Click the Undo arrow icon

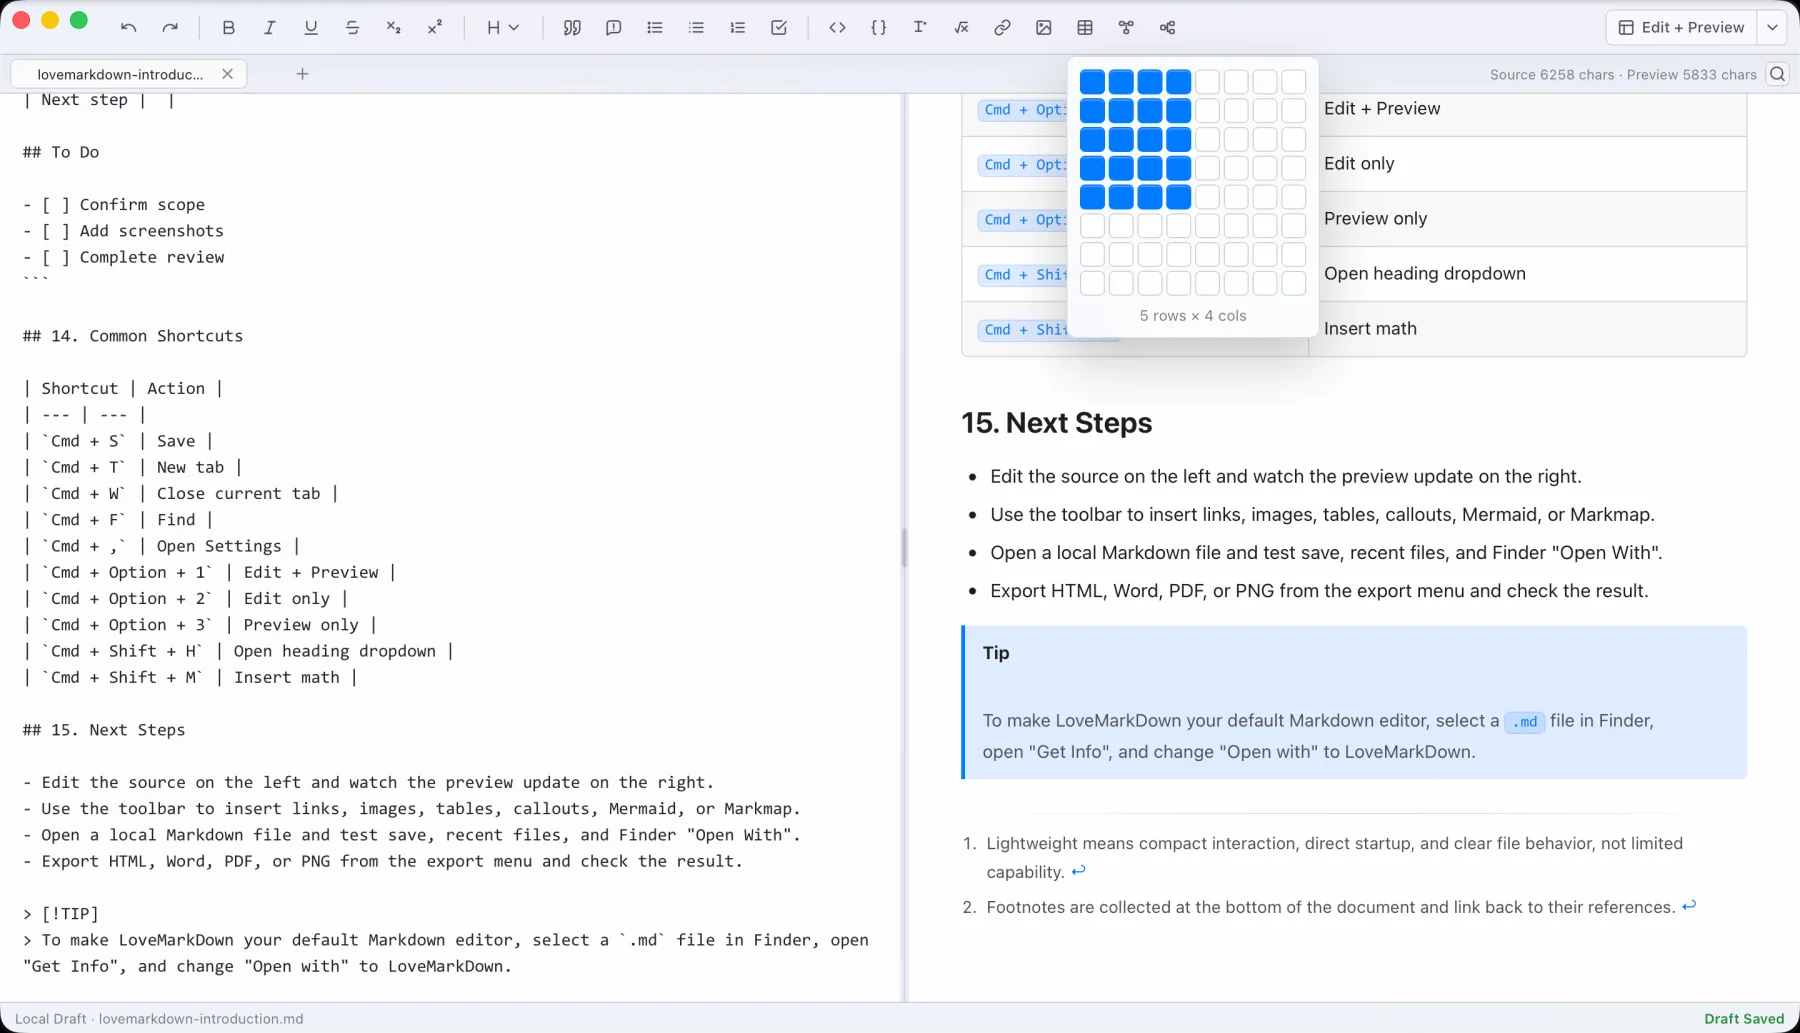coord(128,28)
